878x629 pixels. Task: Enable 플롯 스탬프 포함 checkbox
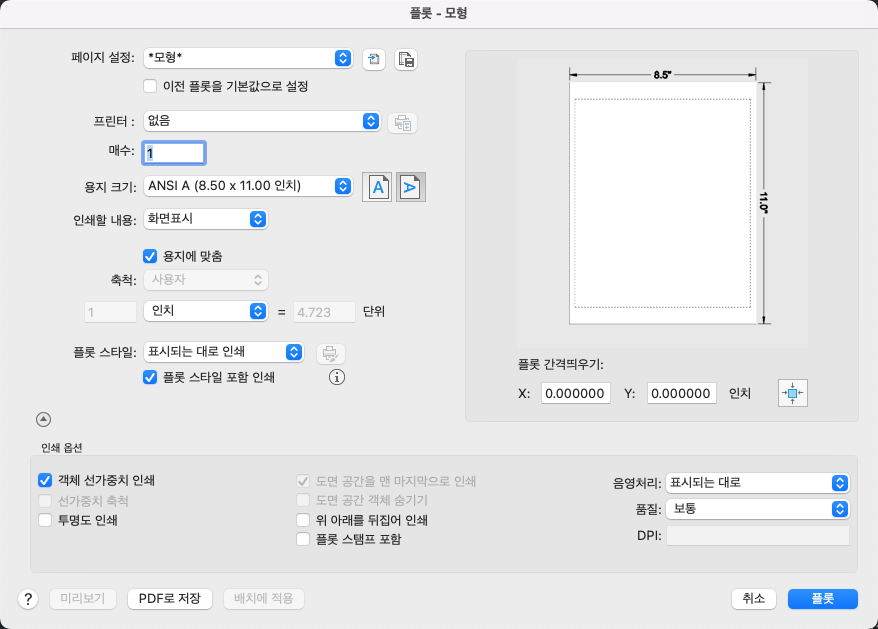(x=303, y=539)
